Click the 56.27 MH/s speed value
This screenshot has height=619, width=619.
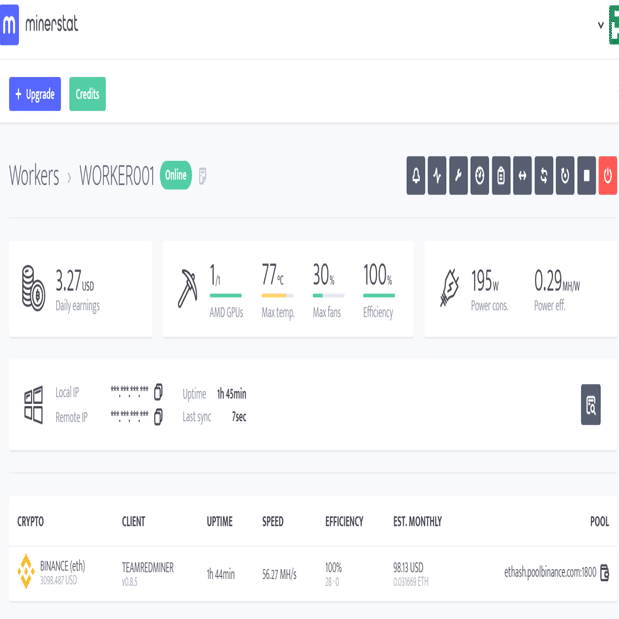(279, 574)
